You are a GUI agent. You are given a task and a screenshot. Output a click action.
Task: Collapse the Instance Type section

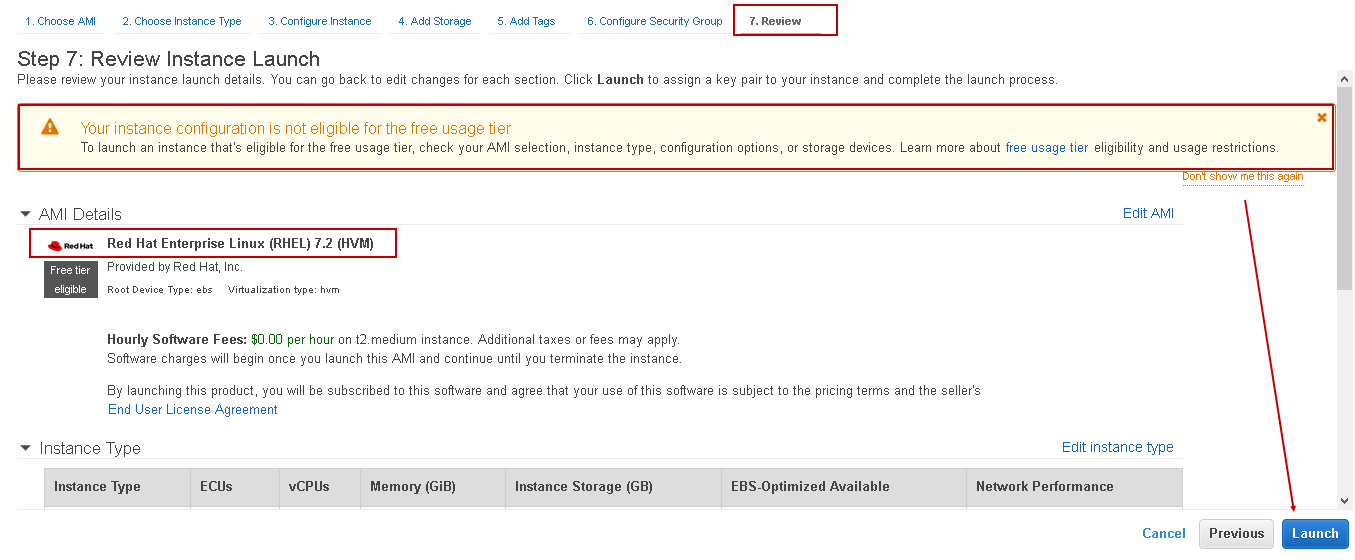(x=25, y=448)
